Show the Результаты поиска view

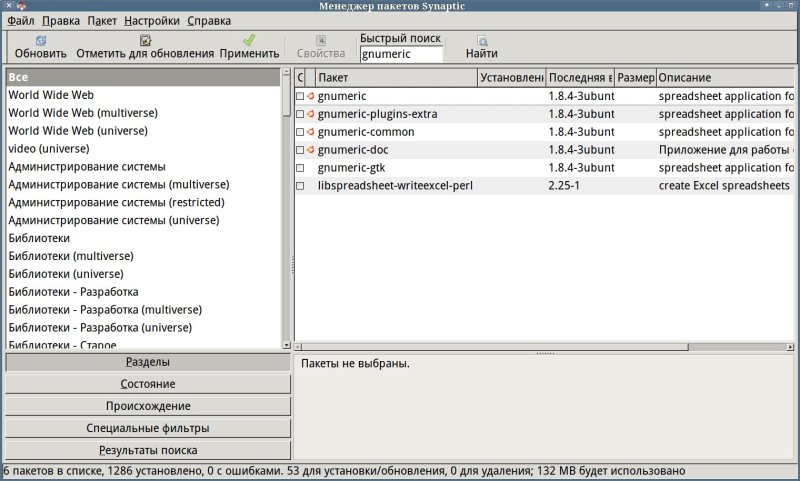click(148, 450)
